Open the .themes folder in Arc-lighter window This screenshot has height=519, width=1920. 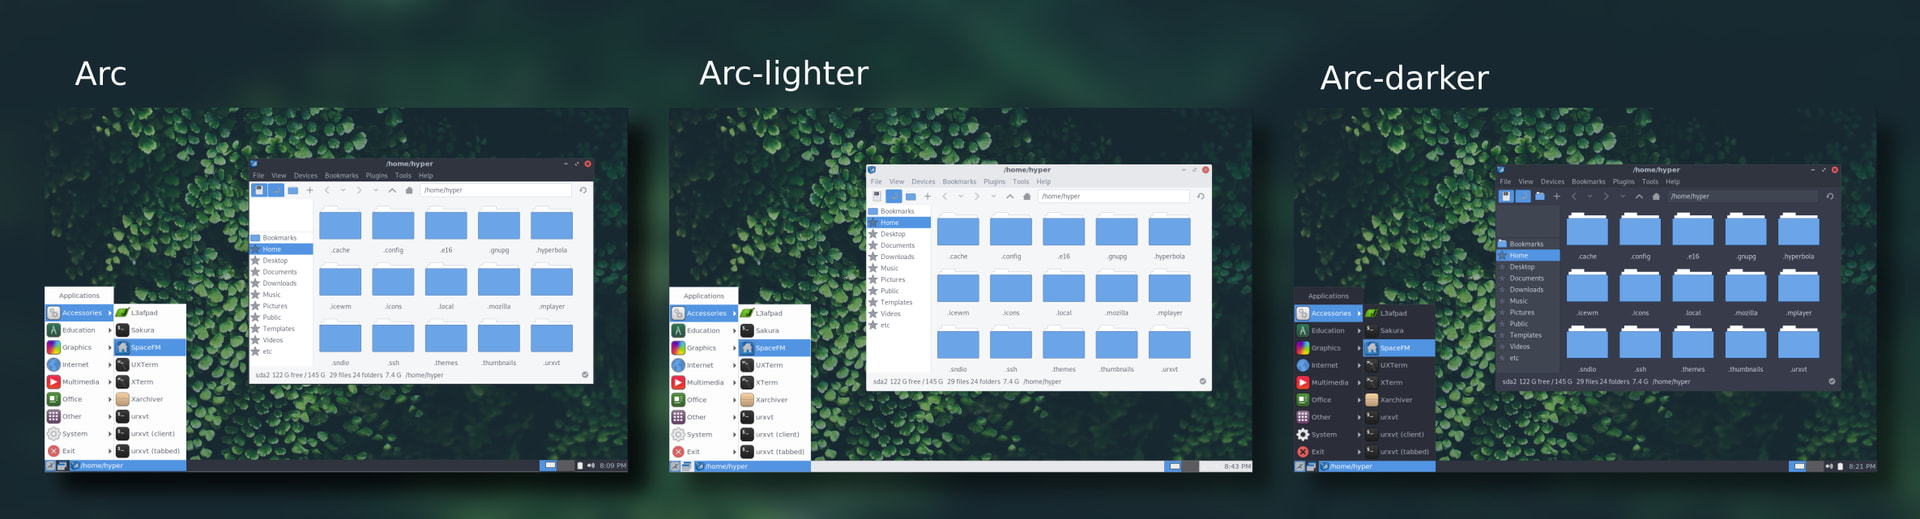tap(1064, 347)
